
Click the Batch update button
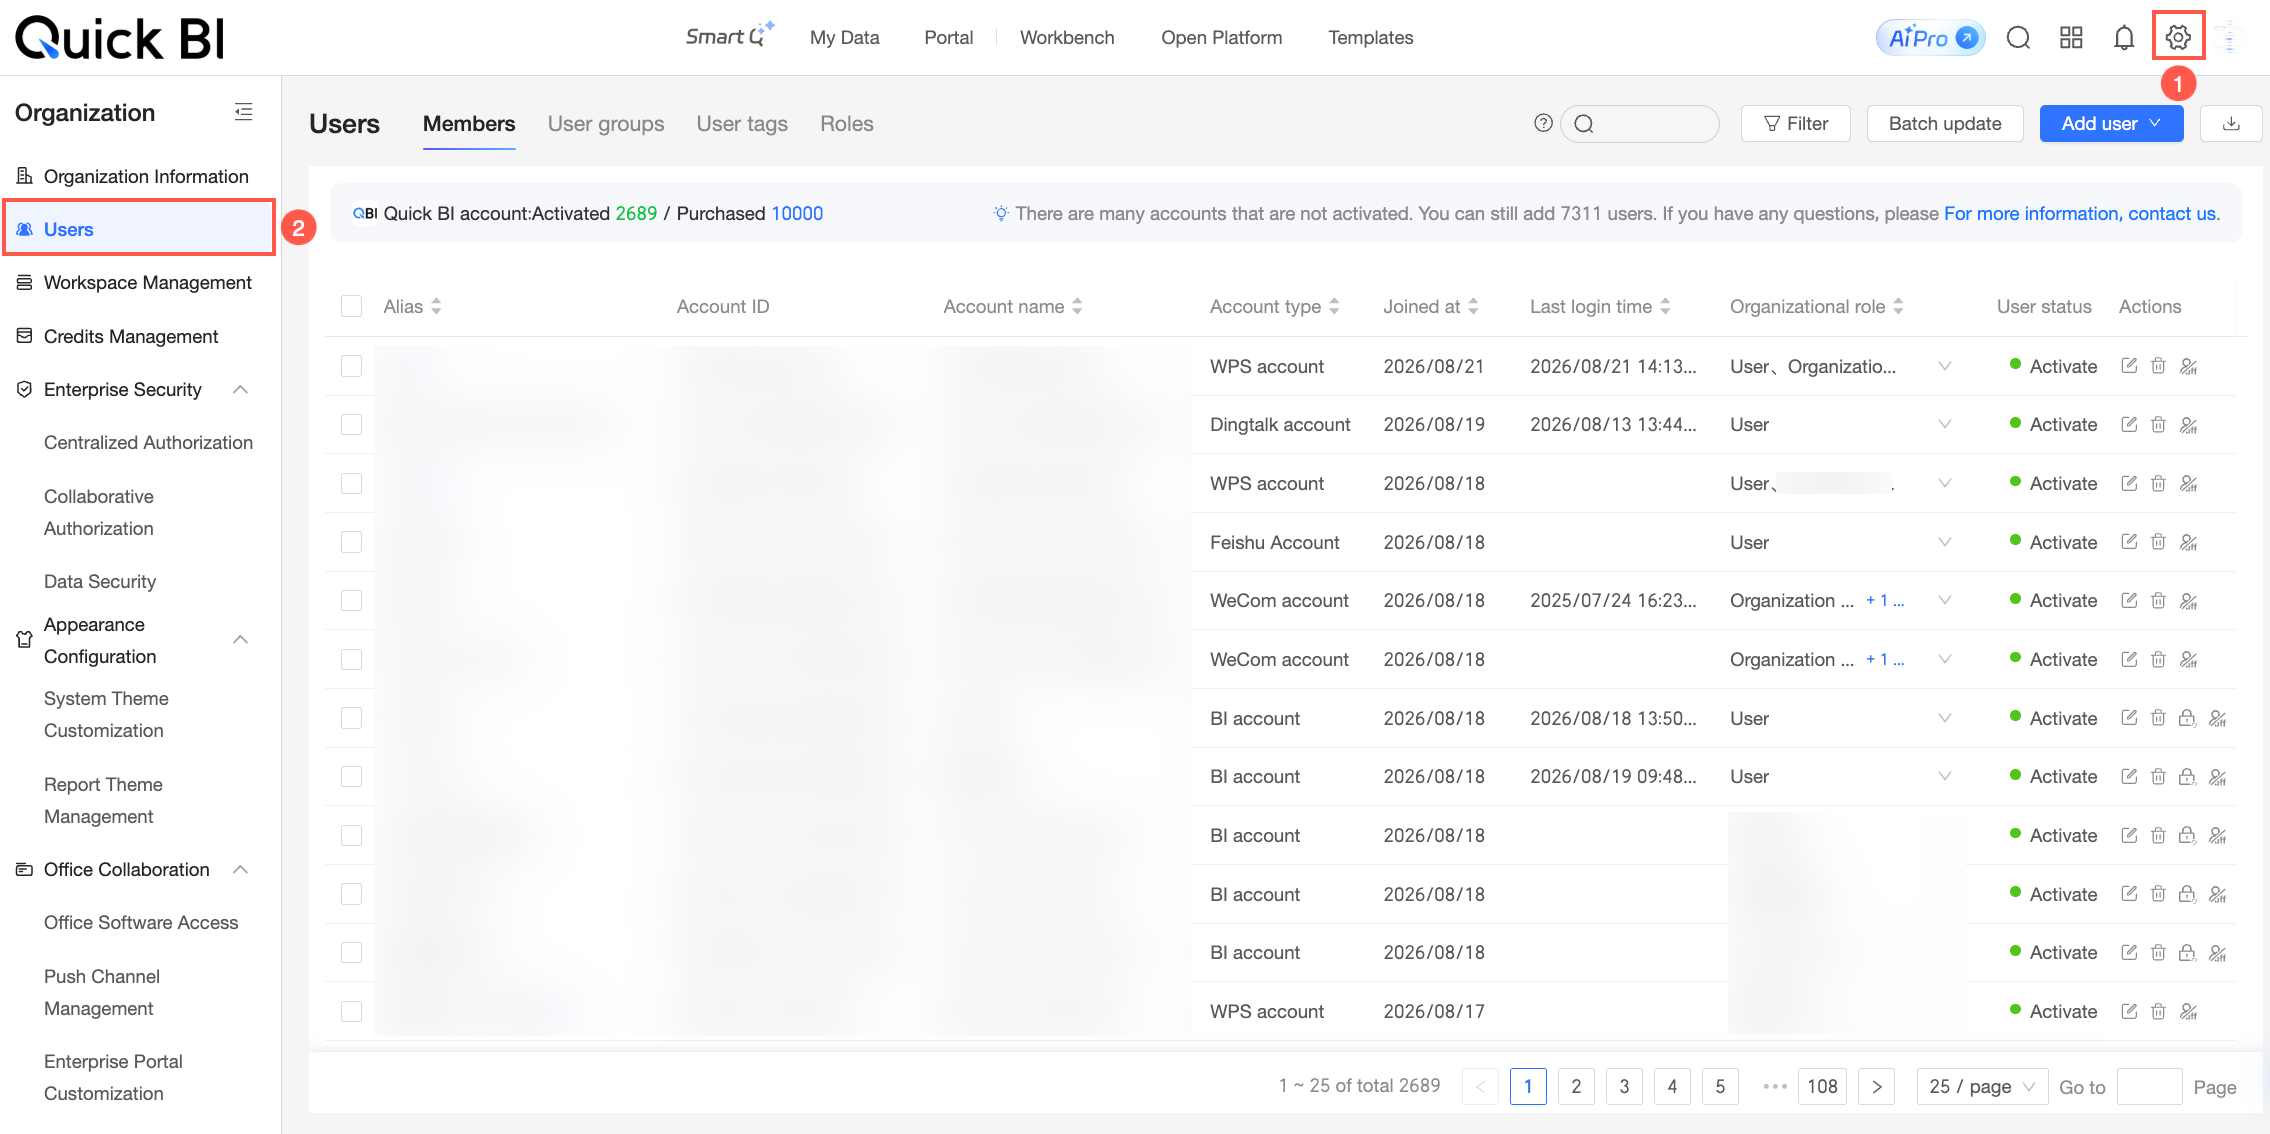pyautogui.click(x=1945, y=123)
